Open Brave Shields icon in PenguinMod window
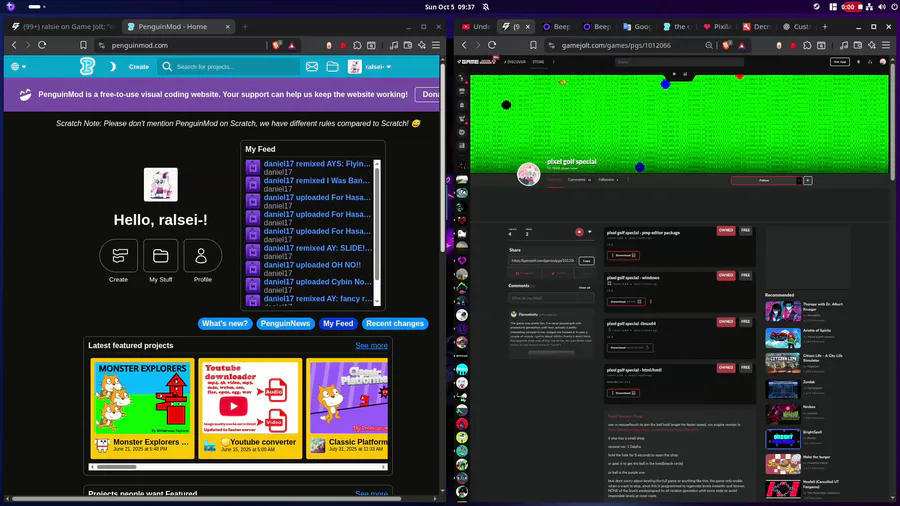The height and width of the screenshot is (506, 900). click(277, 45)
